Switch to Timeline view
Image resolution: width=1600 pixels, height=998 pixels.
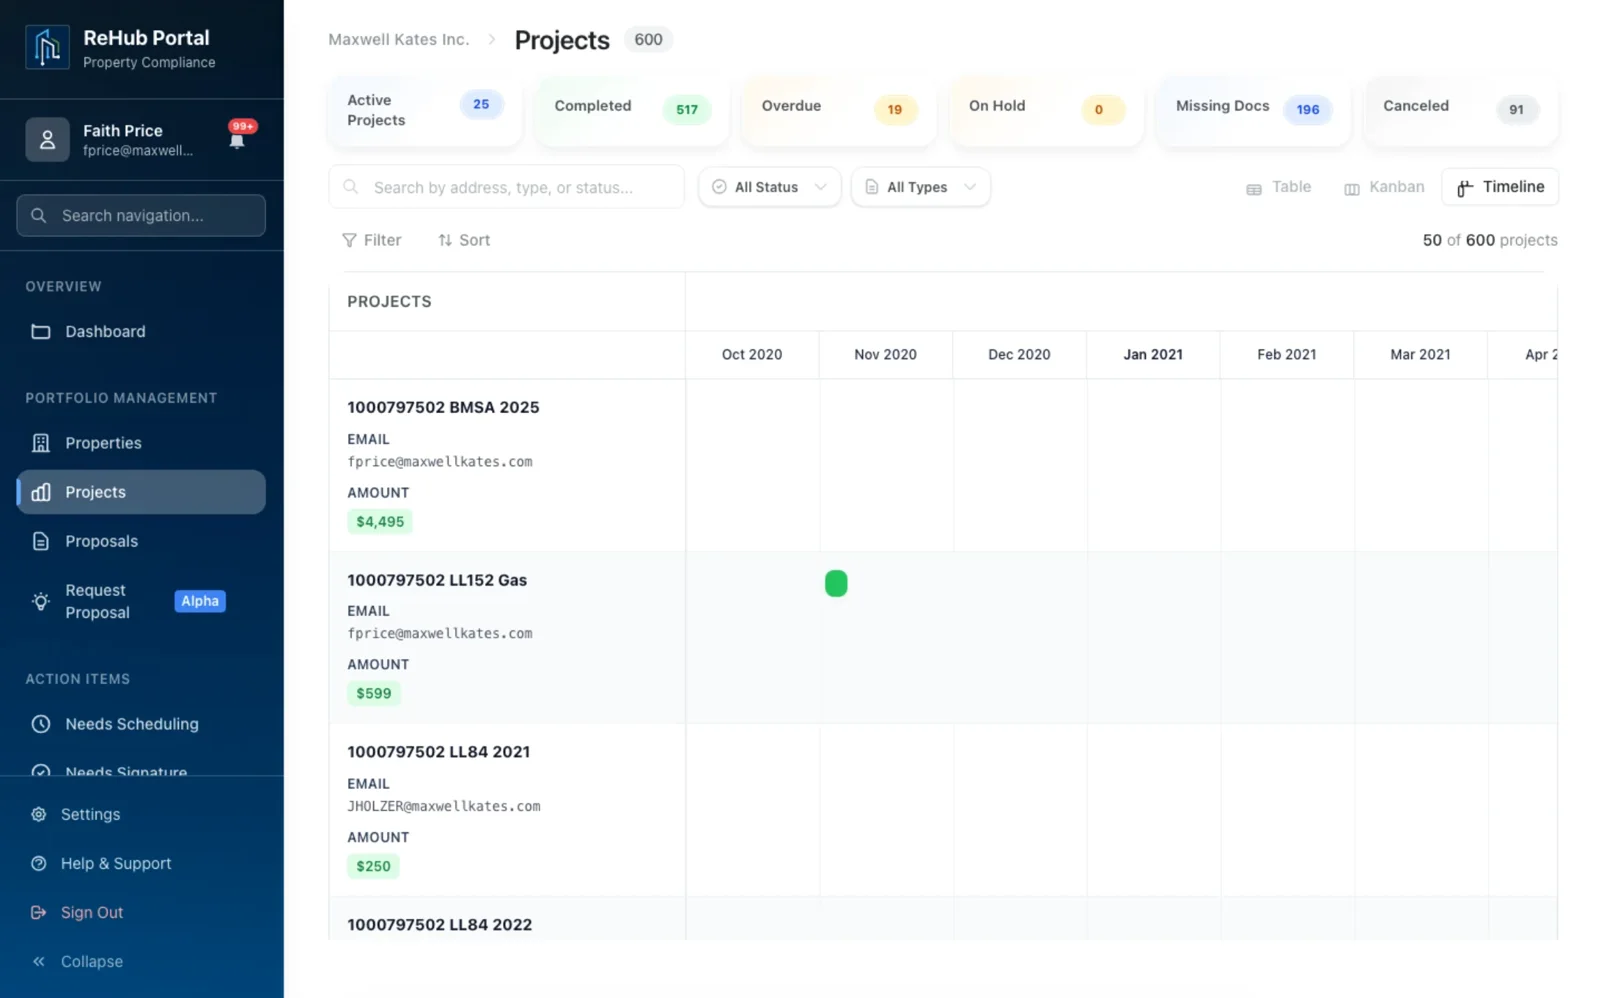1500,187
